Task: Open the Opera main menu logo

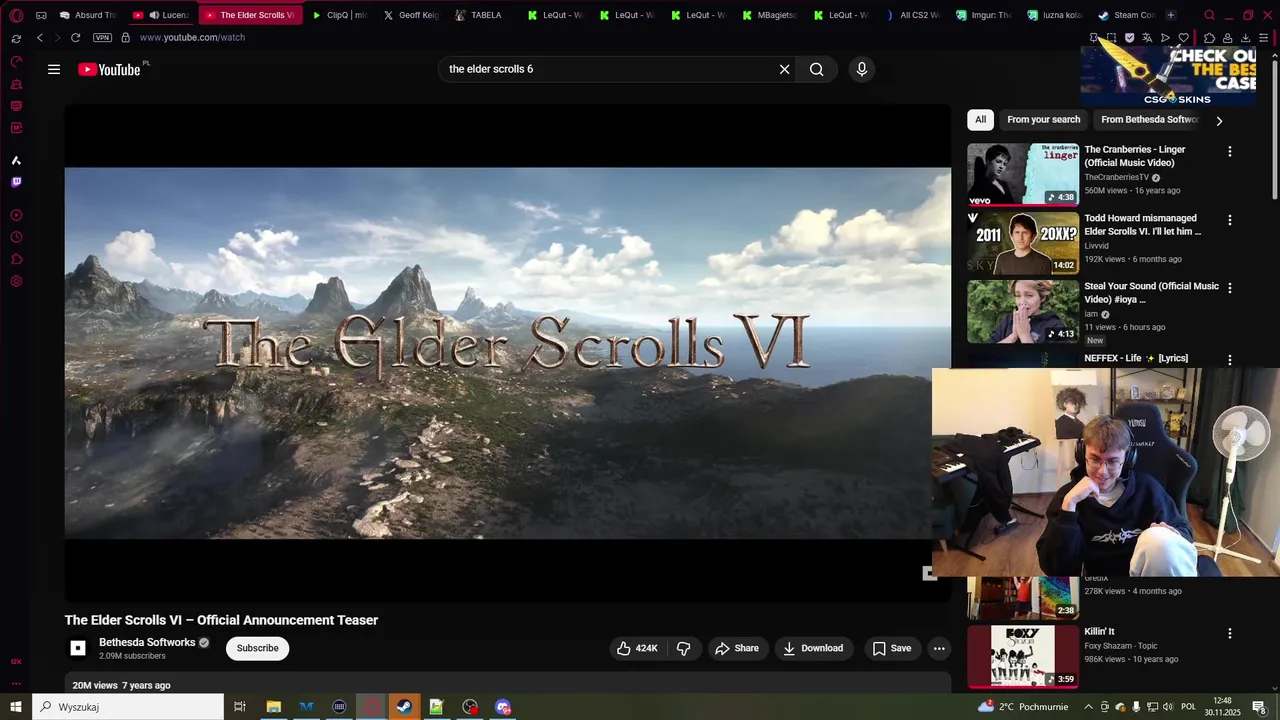Action: (x=16, y=15)
